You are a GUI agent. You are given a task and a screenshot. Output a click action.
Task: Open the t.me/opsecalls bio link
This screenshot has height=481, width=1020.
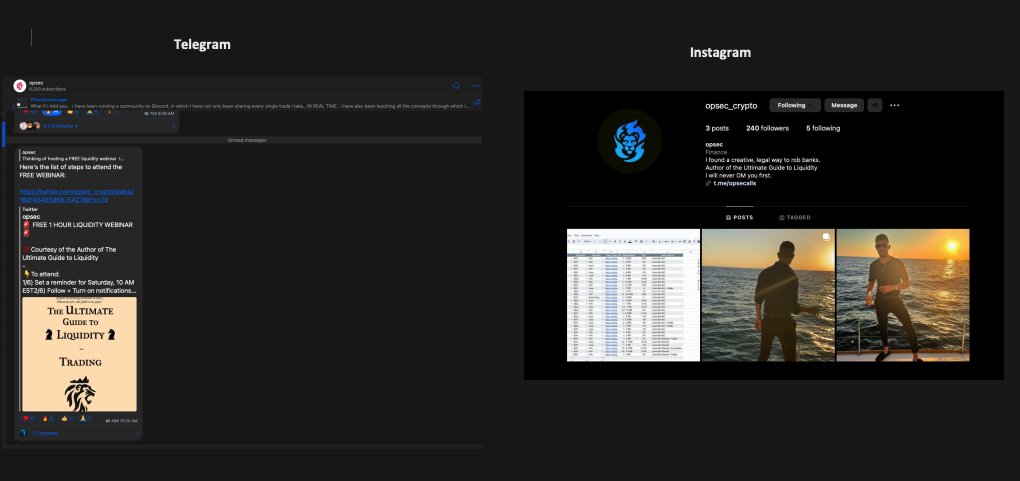(734, 184)
